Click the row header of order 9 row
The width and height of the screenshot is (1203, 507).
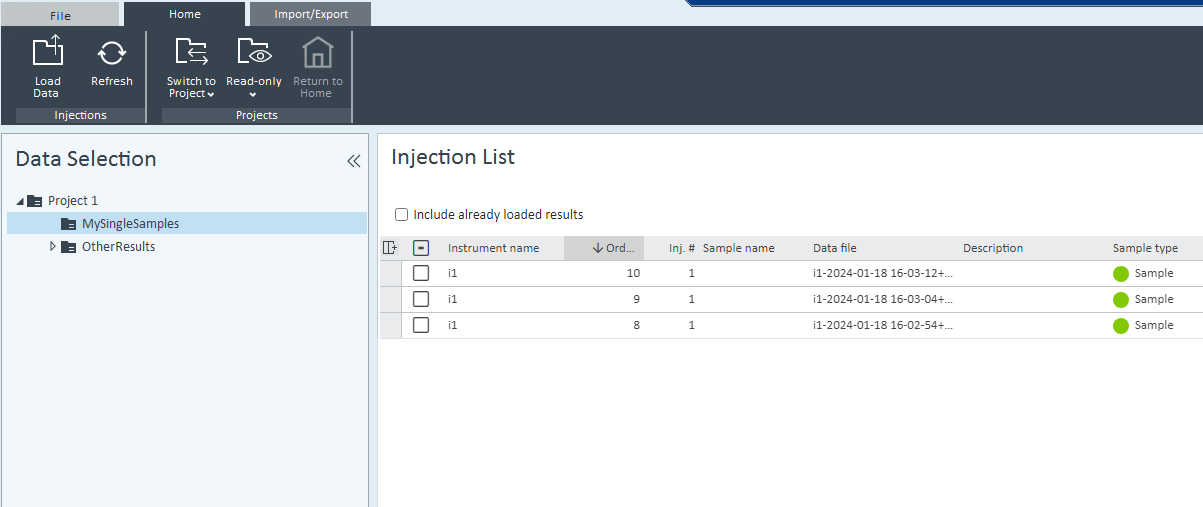click(390, 299)
